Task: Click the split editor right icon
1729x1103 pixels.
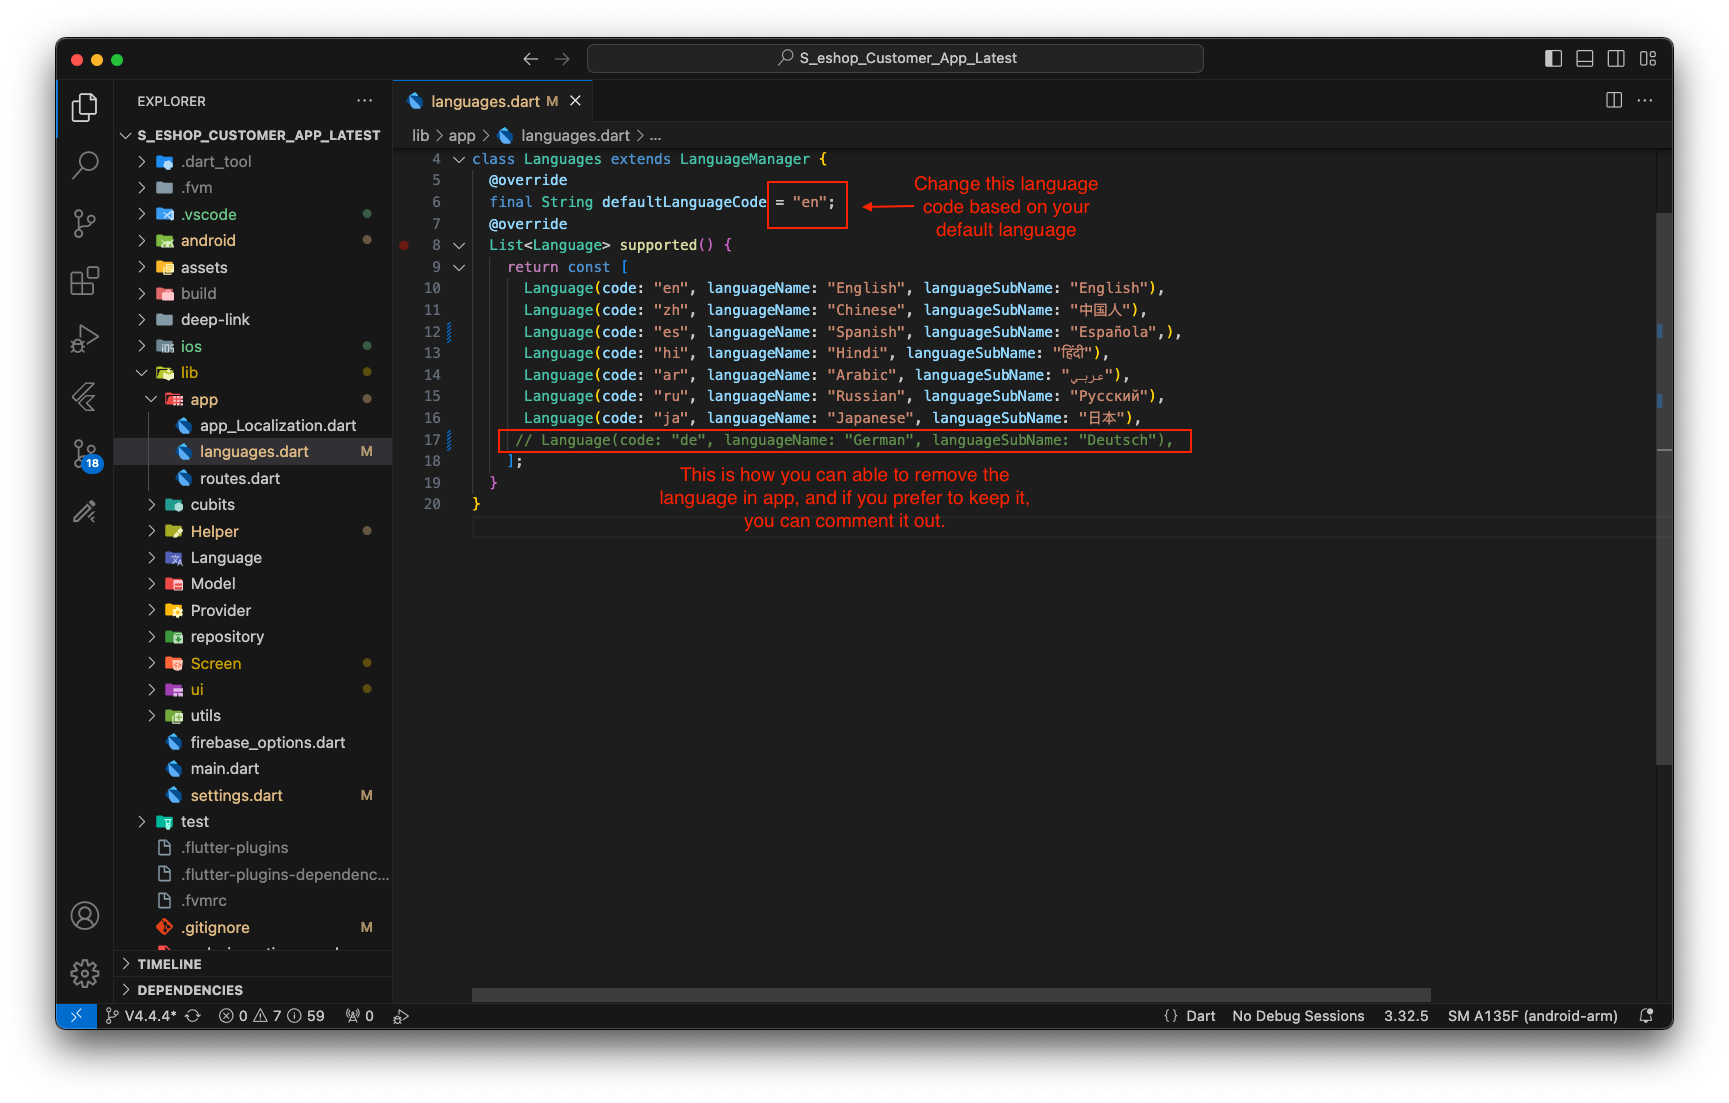Action: tap(1613, 100)
